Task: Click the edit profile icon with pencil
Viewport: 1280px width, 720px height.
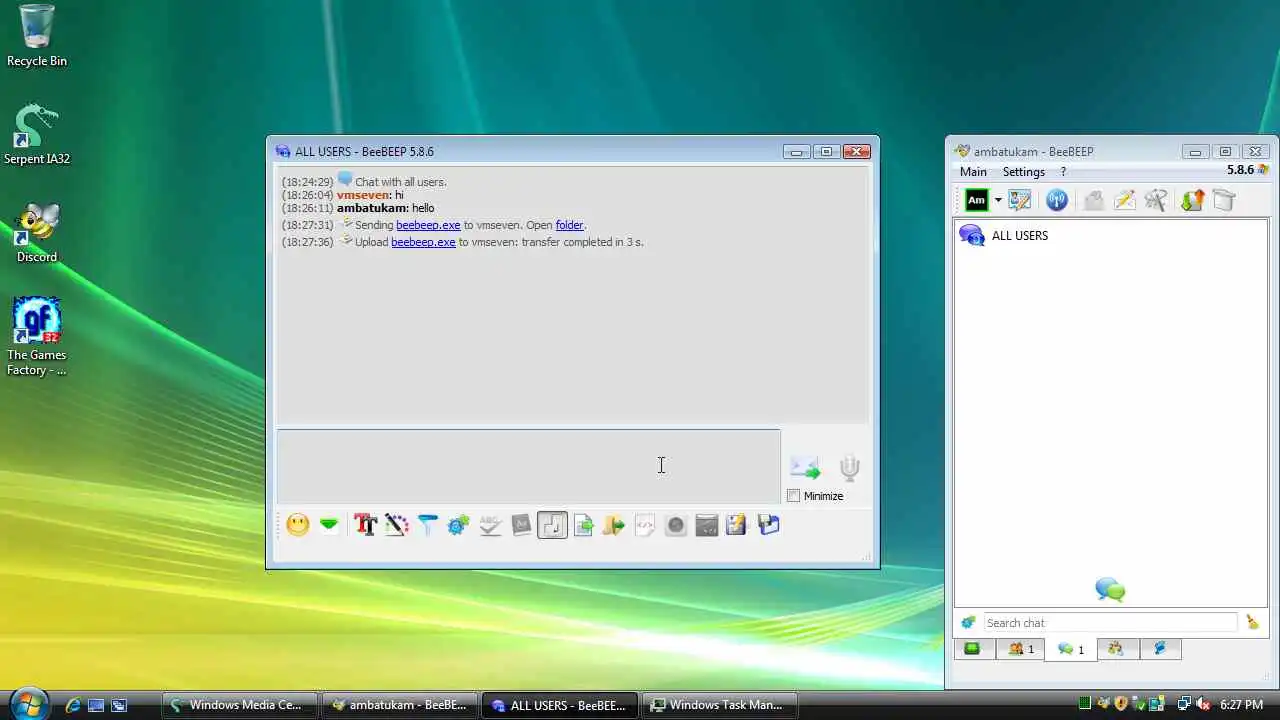Action: [x=1020, y=200]
